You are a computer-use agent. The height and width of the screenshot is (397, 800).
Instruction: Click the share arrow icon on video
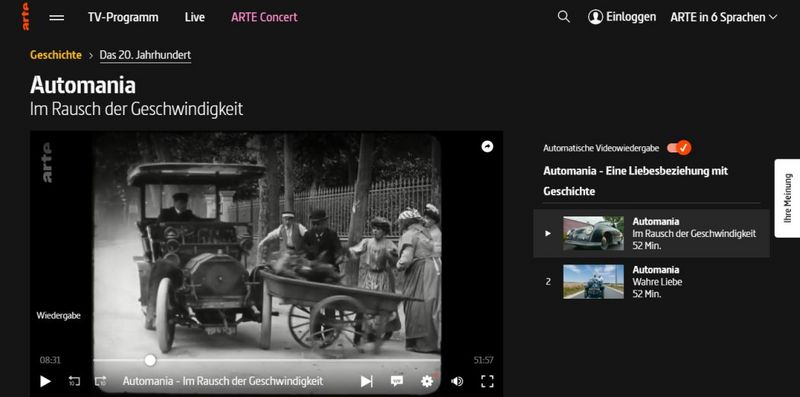[487, 147]
